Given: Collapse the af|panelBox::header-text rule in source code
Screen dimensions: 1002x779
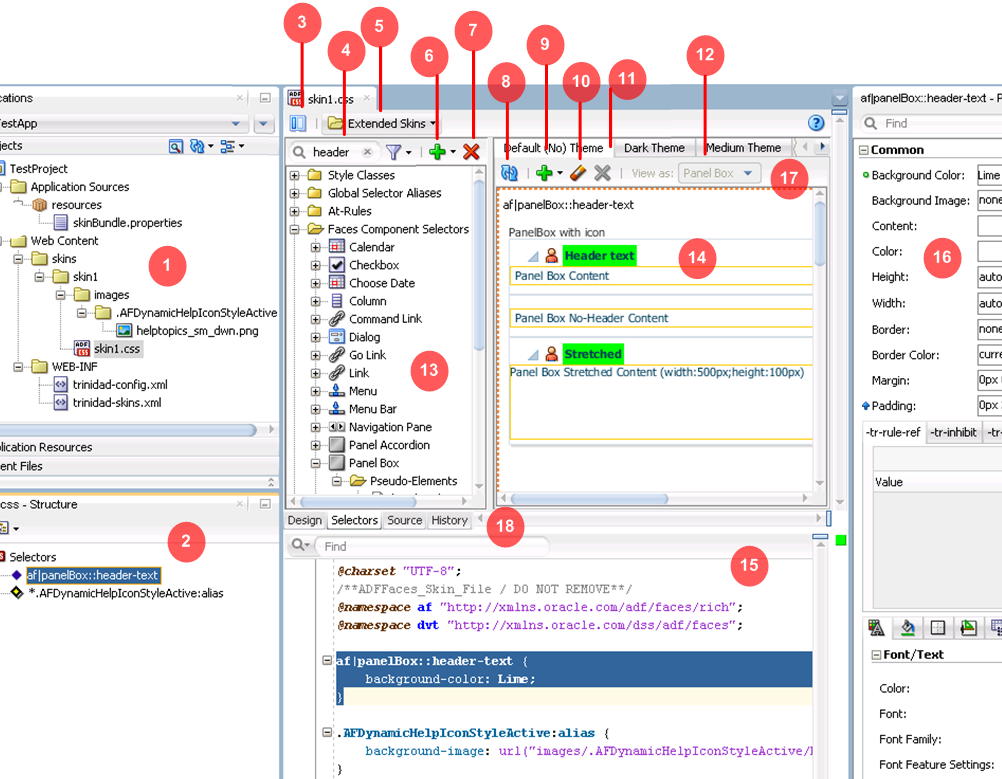Looking at the screenshot, I should point(328,662).
